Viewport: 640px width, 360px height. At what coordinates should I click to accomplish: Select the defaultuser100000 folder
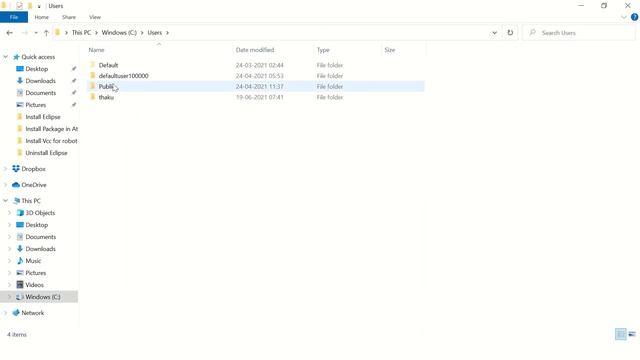pyautogui.click(x=123, y=76)
